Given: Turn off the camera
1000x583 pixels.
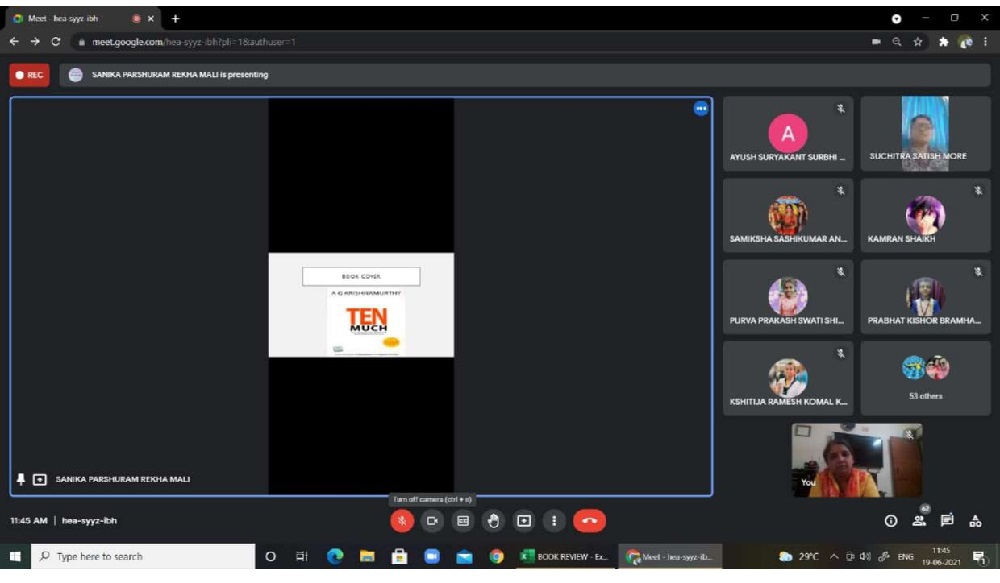Looking at the screenshot, I should click(432, 521).
